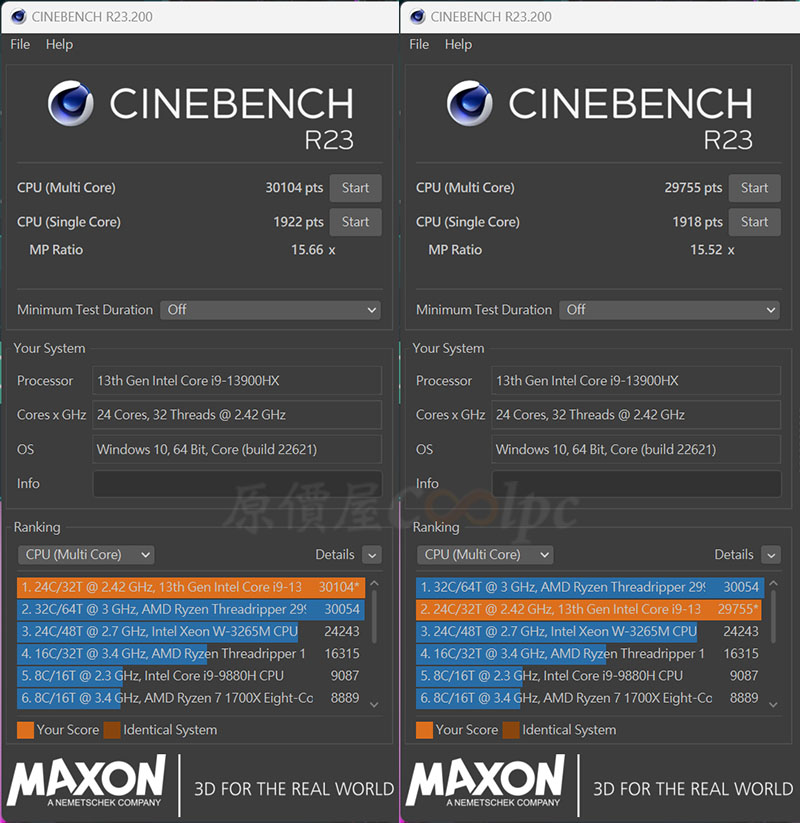Expand Details arrow in right window ranking
This screenshot has height=823, width=800.
pyautogui.click(x=771, y=555)
